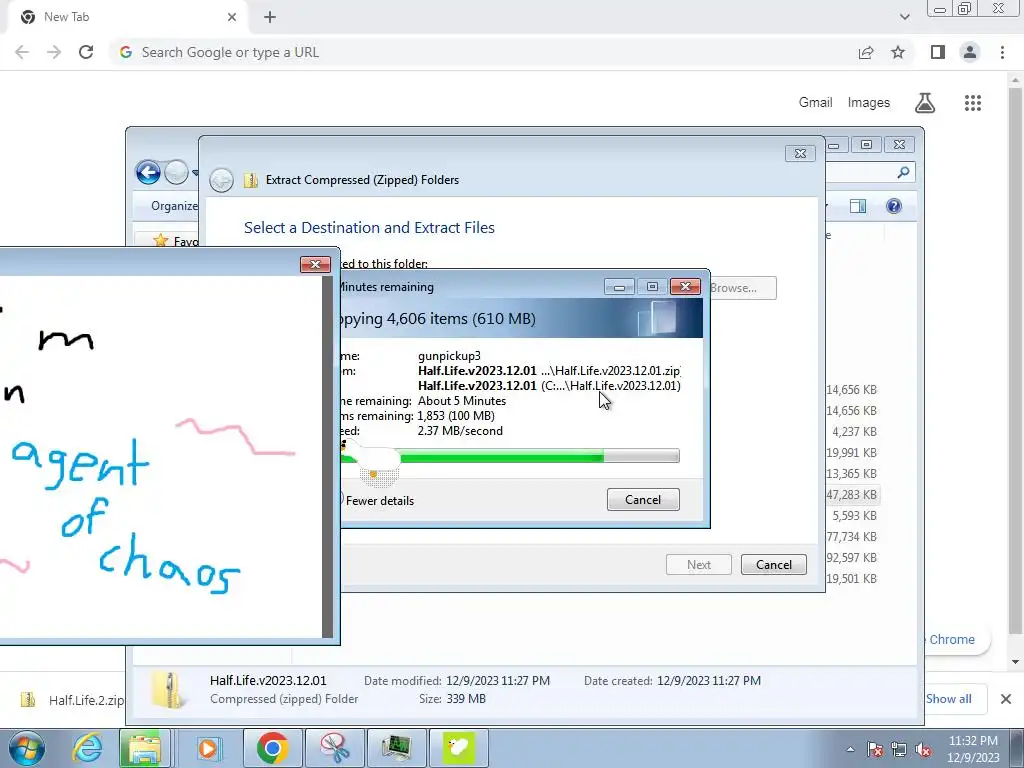Click Chrome forward arrow
Screen dimensions: 1024x768
coord(54,52)
